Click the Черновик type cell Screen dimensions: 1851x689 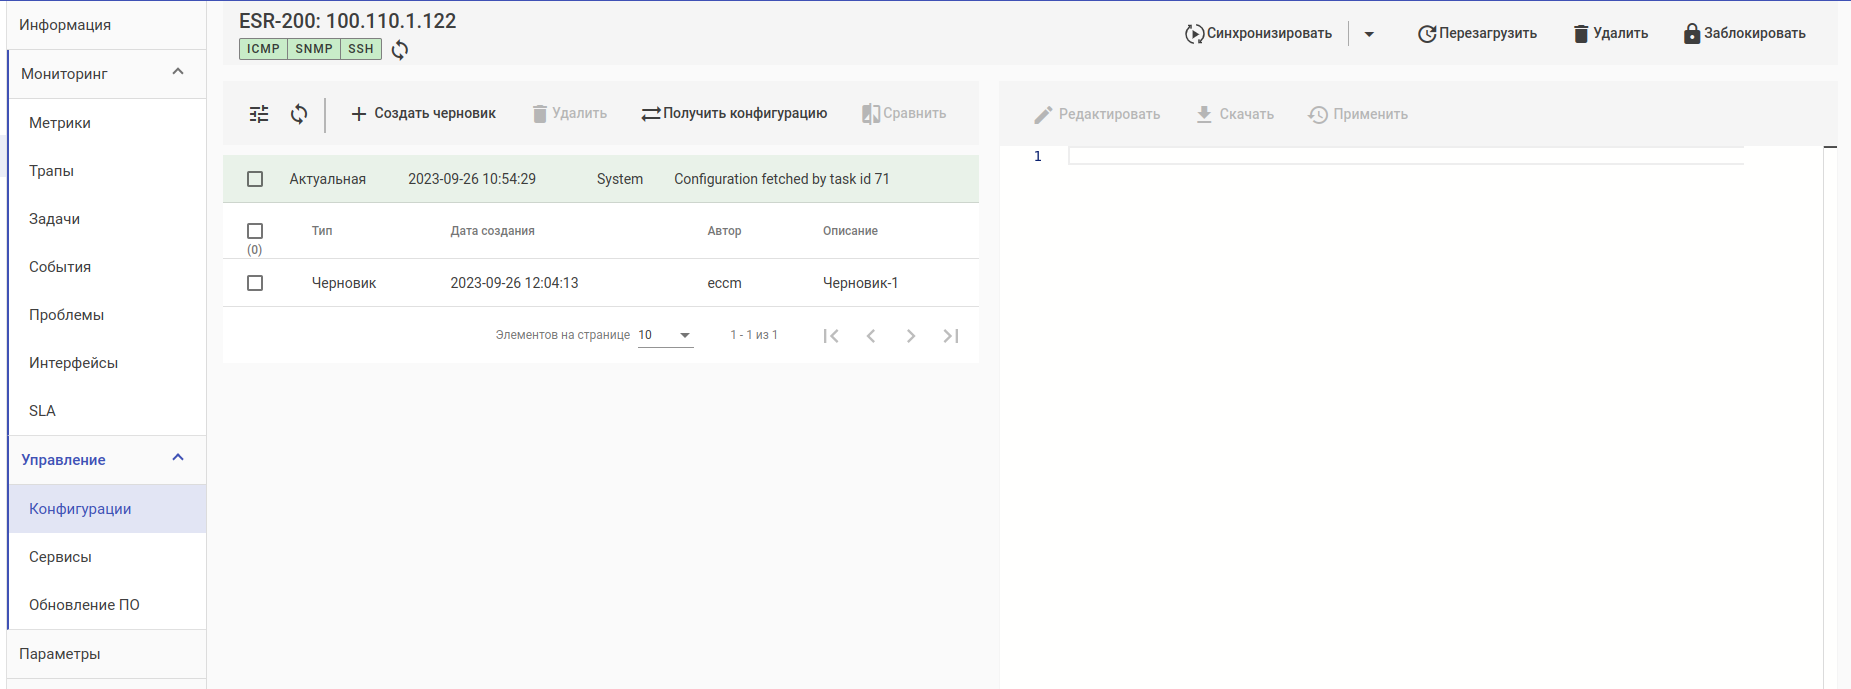click(344, 283)
